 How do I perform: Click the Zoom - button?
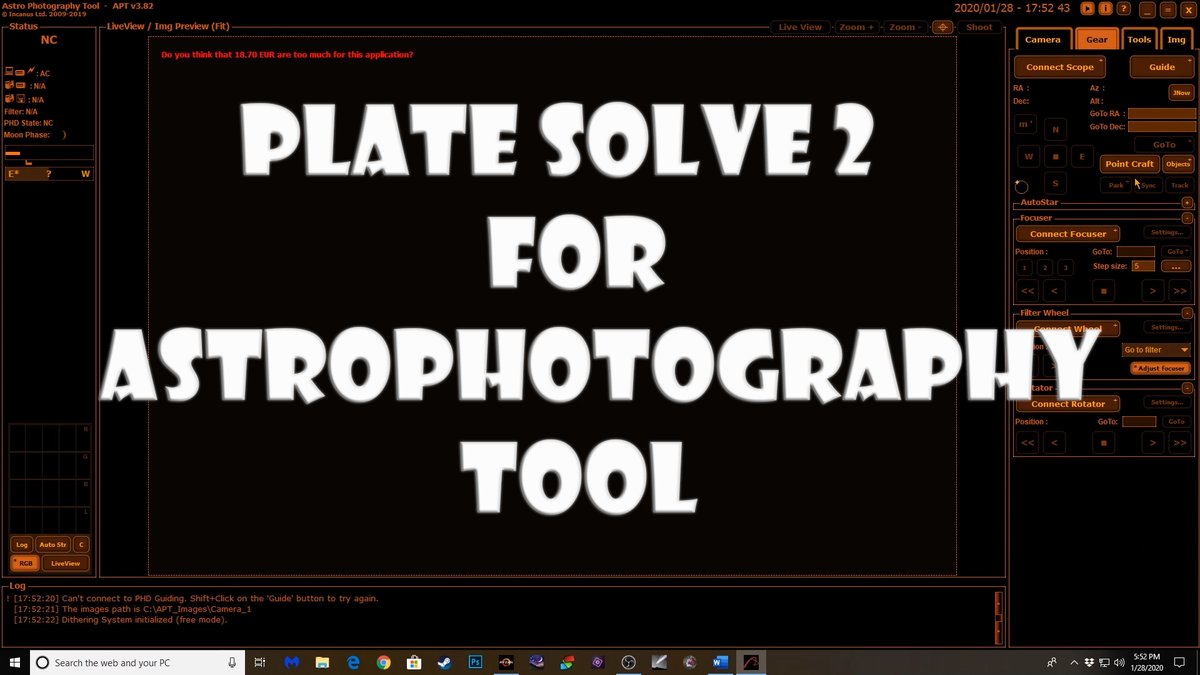click(906, 27)
